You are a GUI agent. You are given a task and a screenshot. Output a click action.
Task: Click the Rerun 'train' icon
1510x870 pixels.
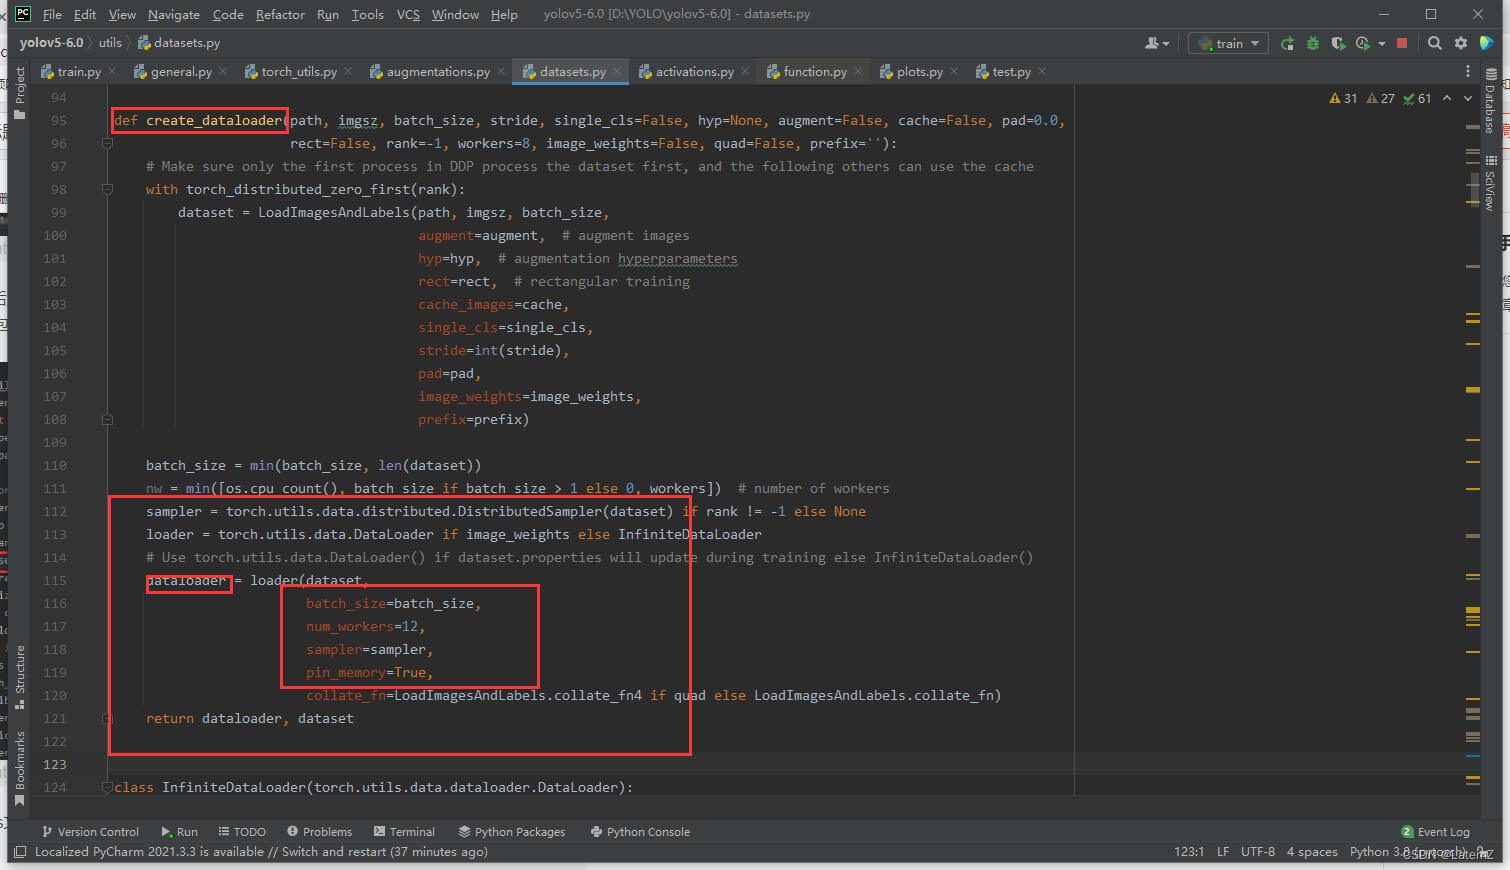click(x=1287, y=43)
